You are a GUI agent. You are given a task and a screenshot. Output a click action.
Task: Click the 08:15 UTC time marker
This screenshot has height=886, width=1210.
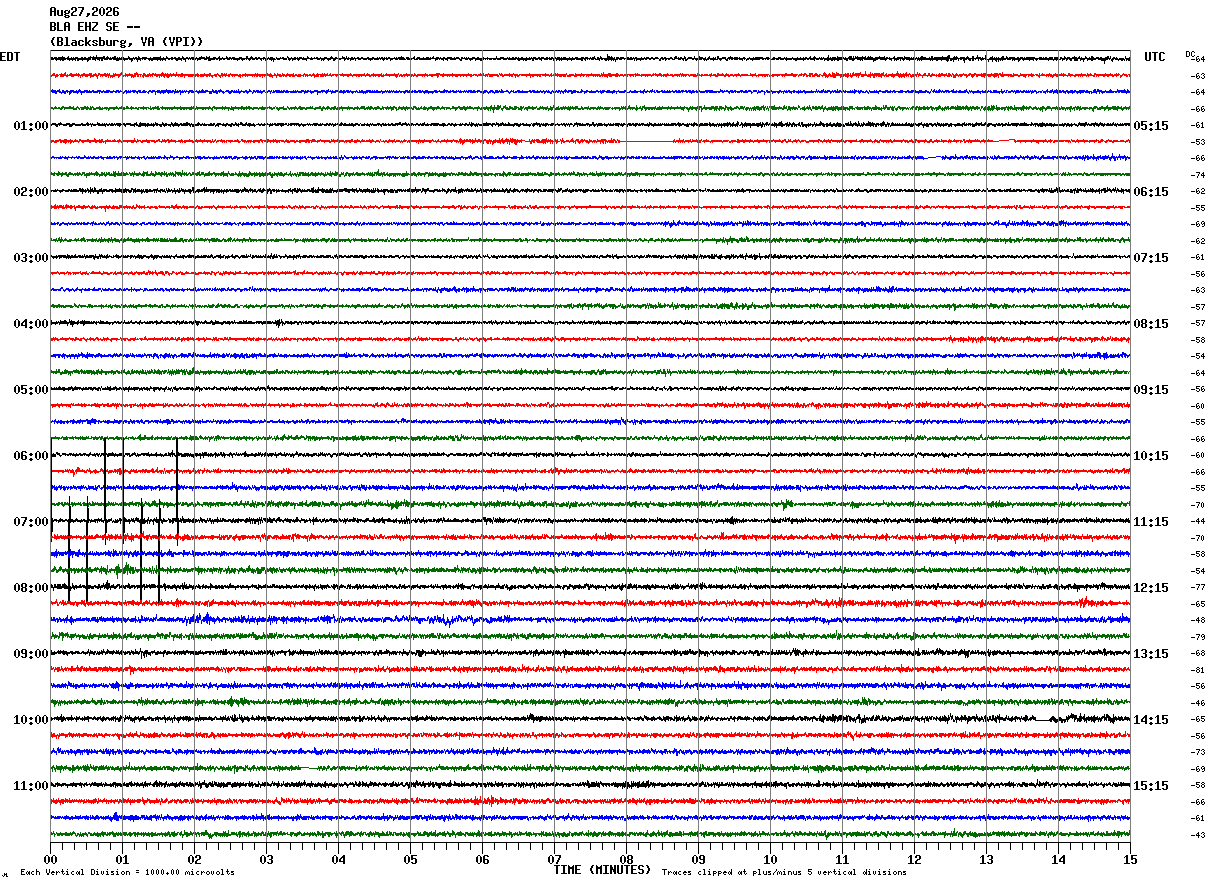(x=1151, y=324)
